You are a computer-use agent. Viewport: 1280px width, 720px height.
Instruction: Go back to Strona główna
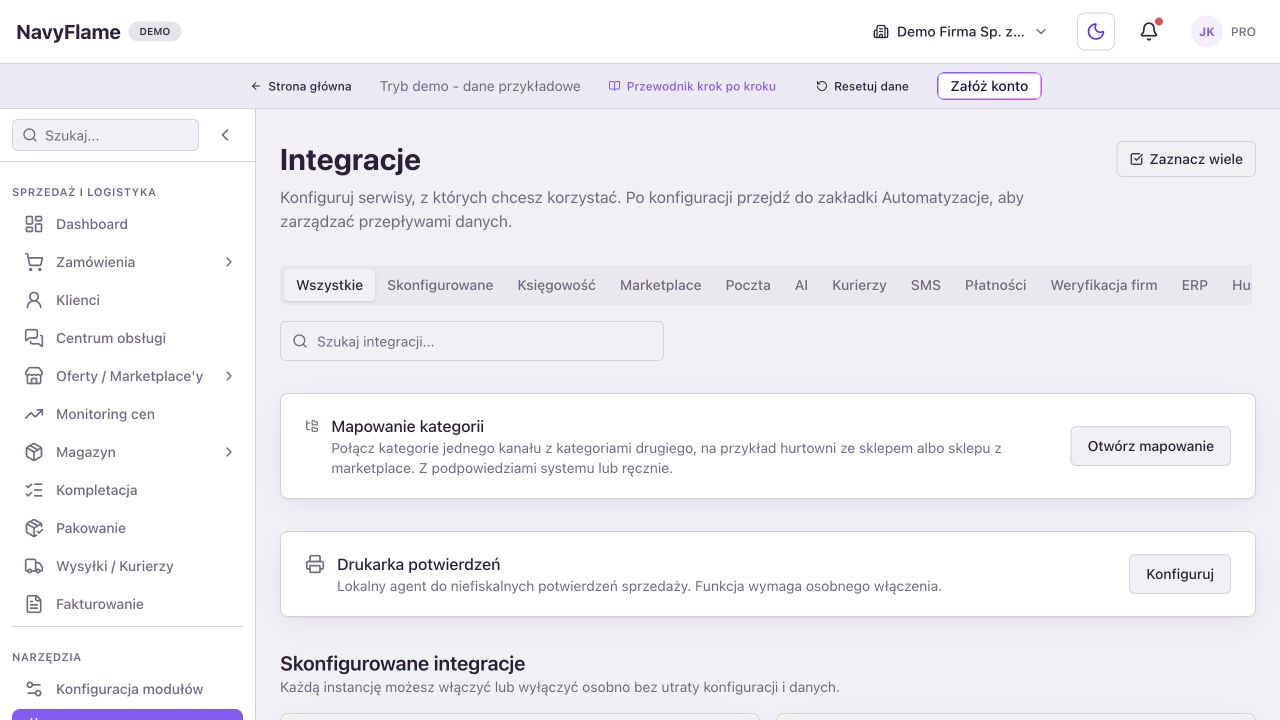[x=301, y=86]
